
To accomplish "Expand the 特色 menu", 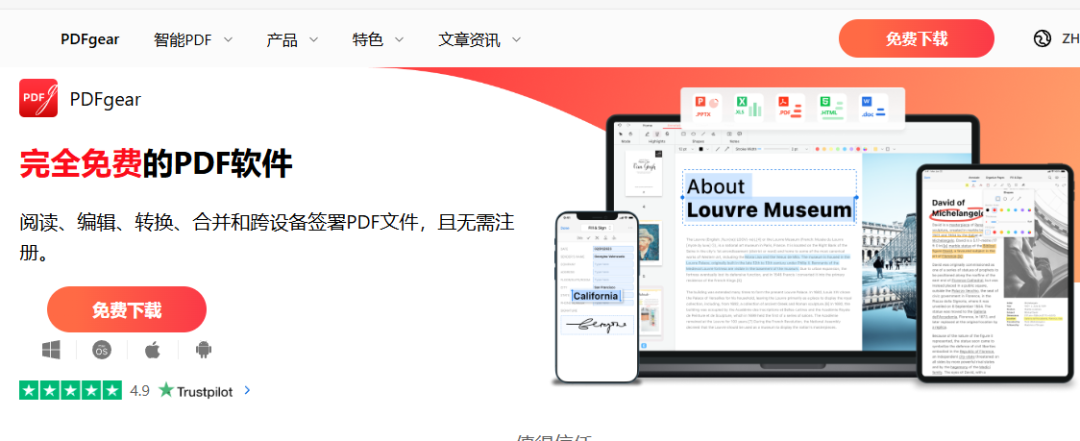I will pos(377,40).
